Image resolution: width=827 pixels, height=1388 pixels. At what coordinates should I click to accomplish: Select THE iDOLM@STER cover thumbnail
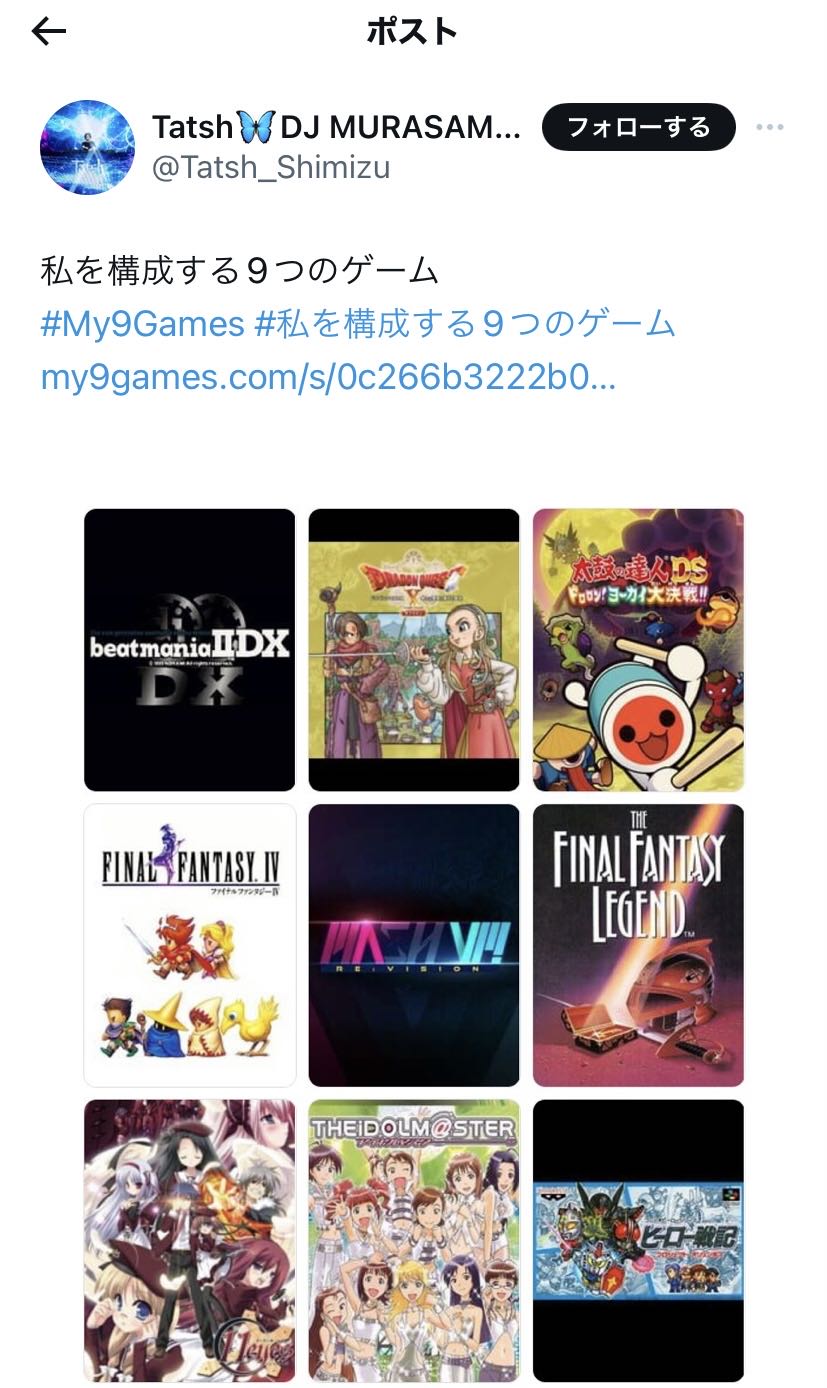tap(414, 1241)
